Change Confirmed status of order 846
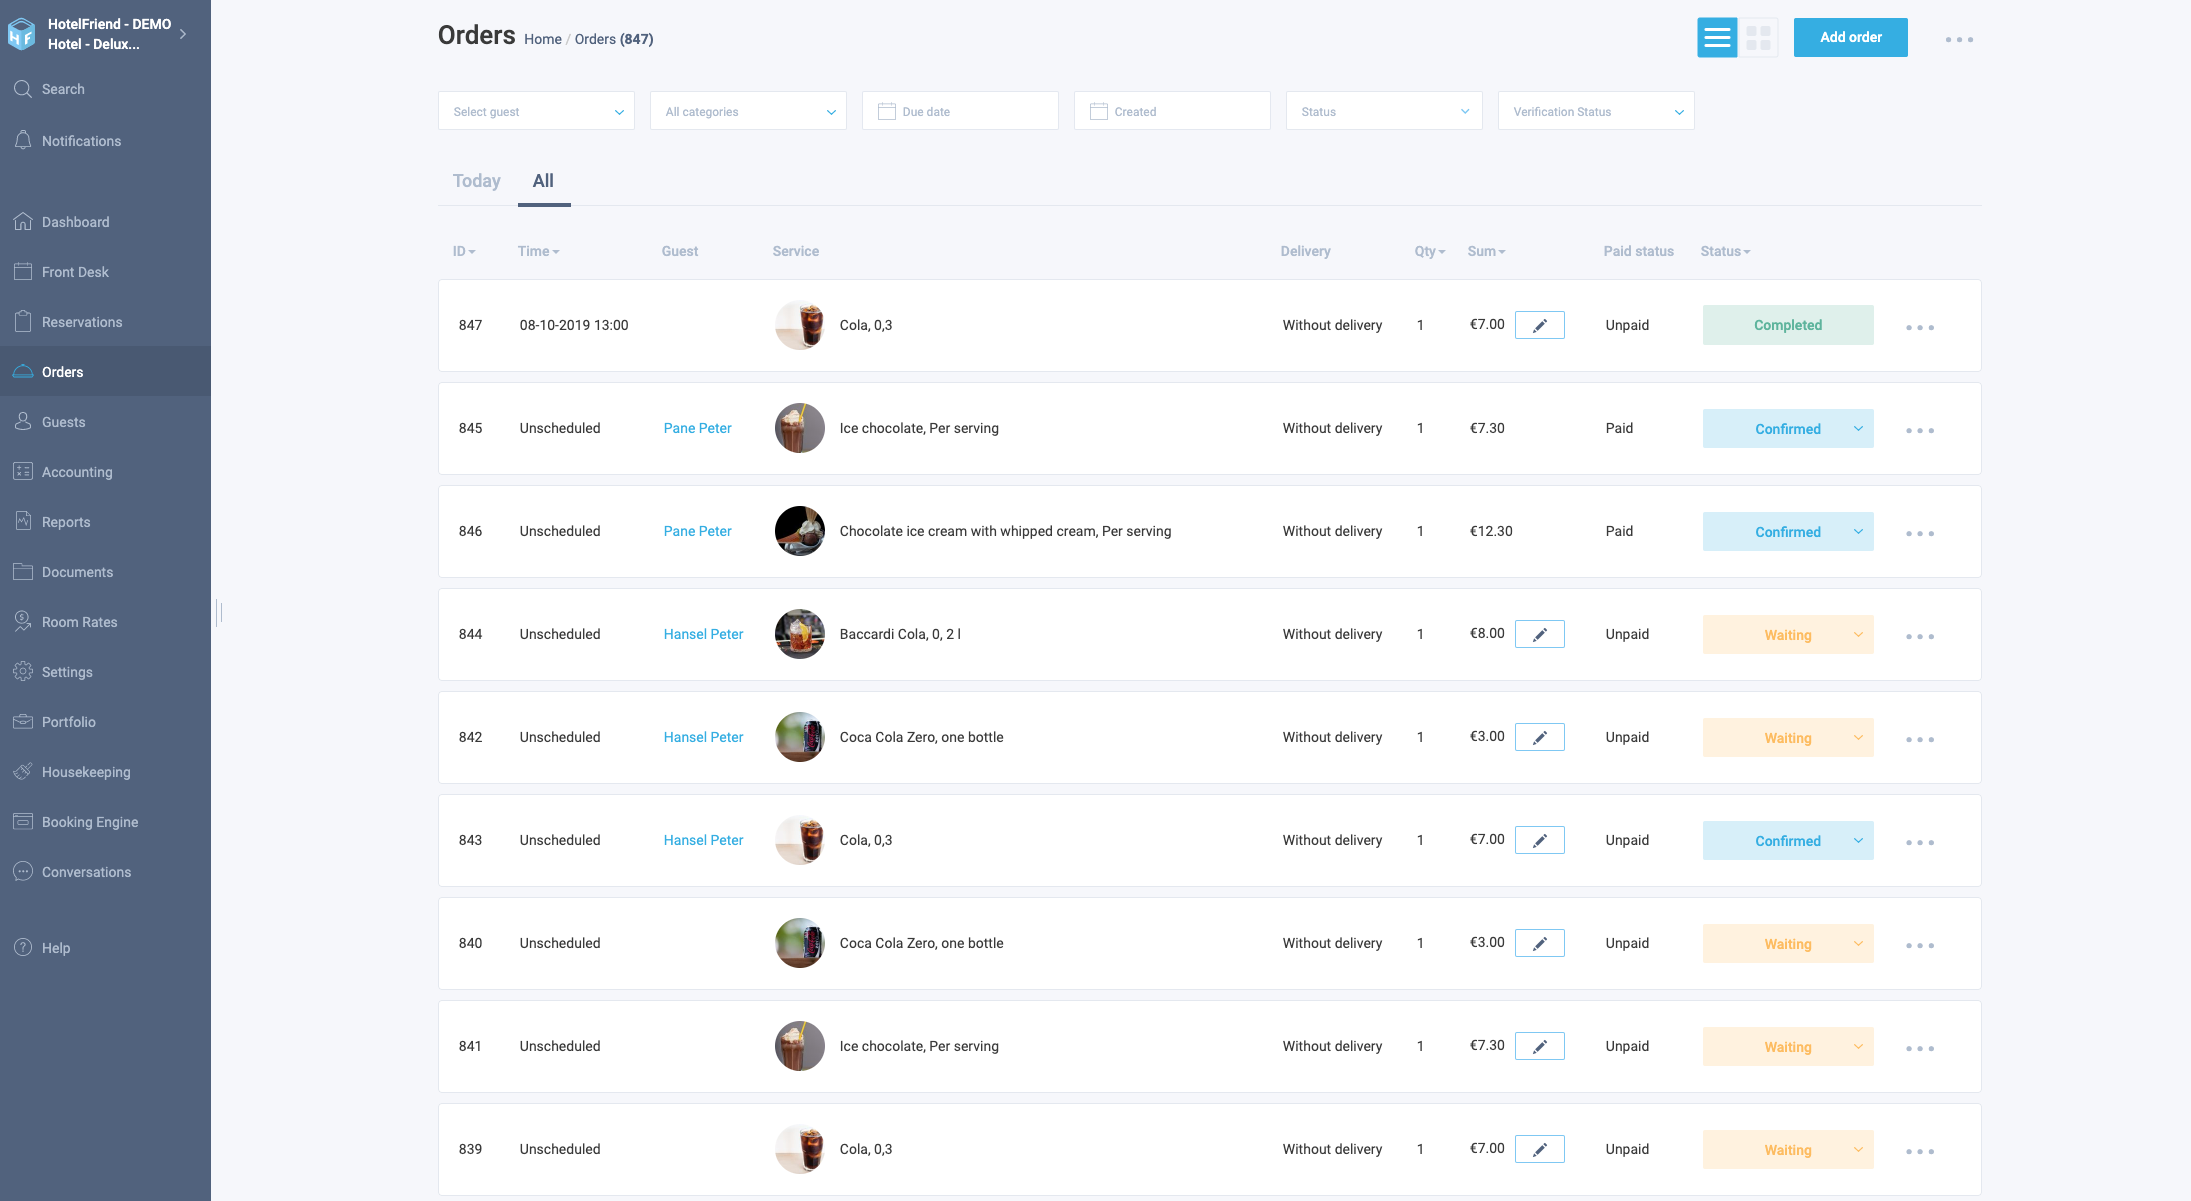Viewport: 2191px width, 1201px height. (1788, 532)
